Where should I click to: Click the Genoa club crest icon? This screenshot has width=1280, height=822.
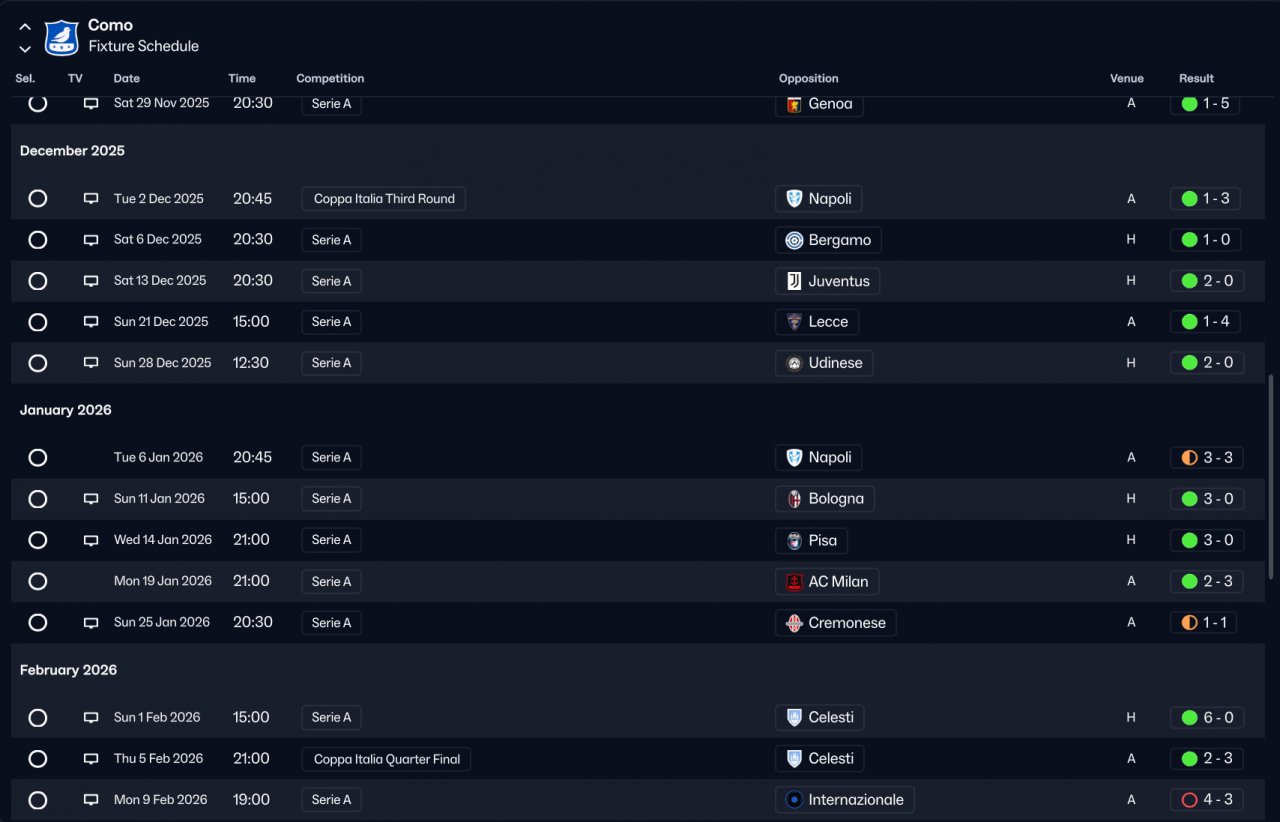pyautogui.click(x=794, y=104)
